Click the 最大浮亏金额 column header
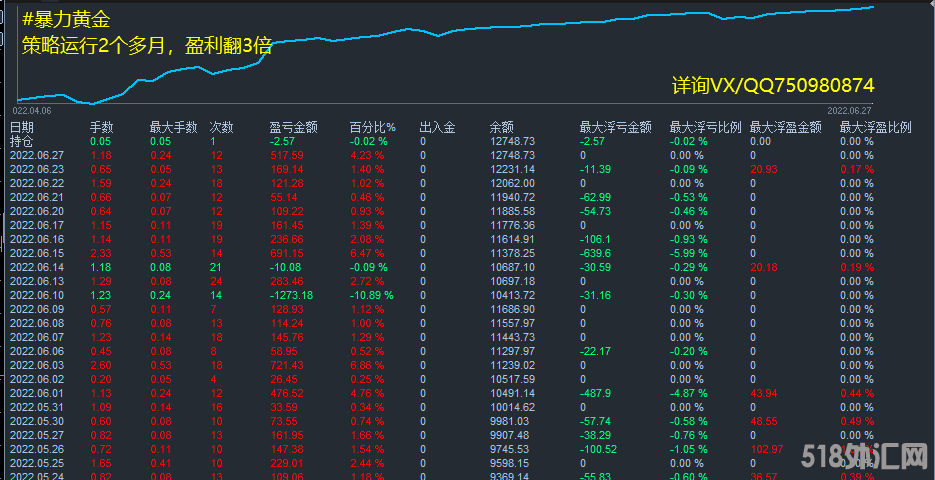Image resolution: width=935 pixels, height=480 pixels. pyautogui.click(x=615, y=128)
